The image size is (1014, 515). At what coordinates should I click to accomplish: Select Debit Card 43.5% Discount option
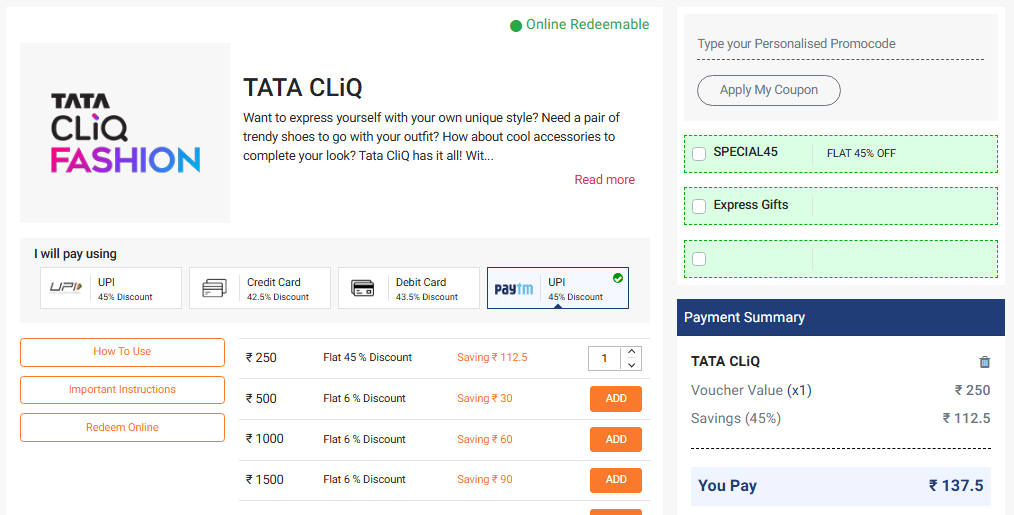(409, 288)
